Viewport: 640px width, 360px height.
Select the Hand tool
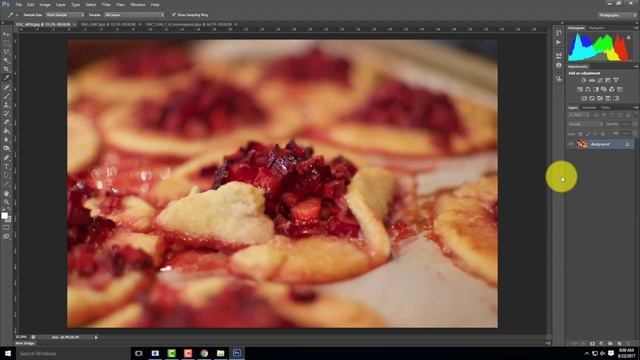[x=6, y=193]
